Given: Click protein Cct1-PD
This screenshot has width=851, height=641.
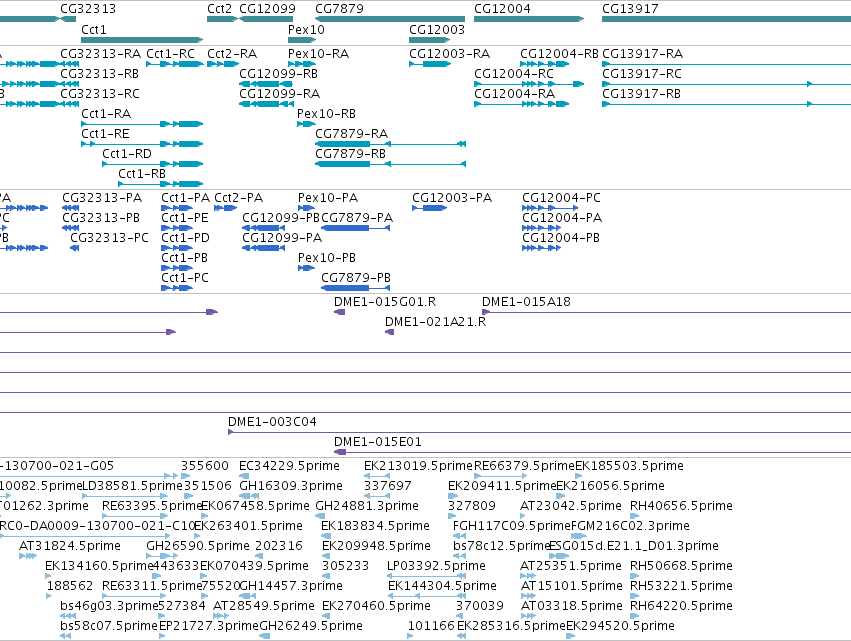Looking at the screenshot, I should pyautogui.click(x=185, y=238).
